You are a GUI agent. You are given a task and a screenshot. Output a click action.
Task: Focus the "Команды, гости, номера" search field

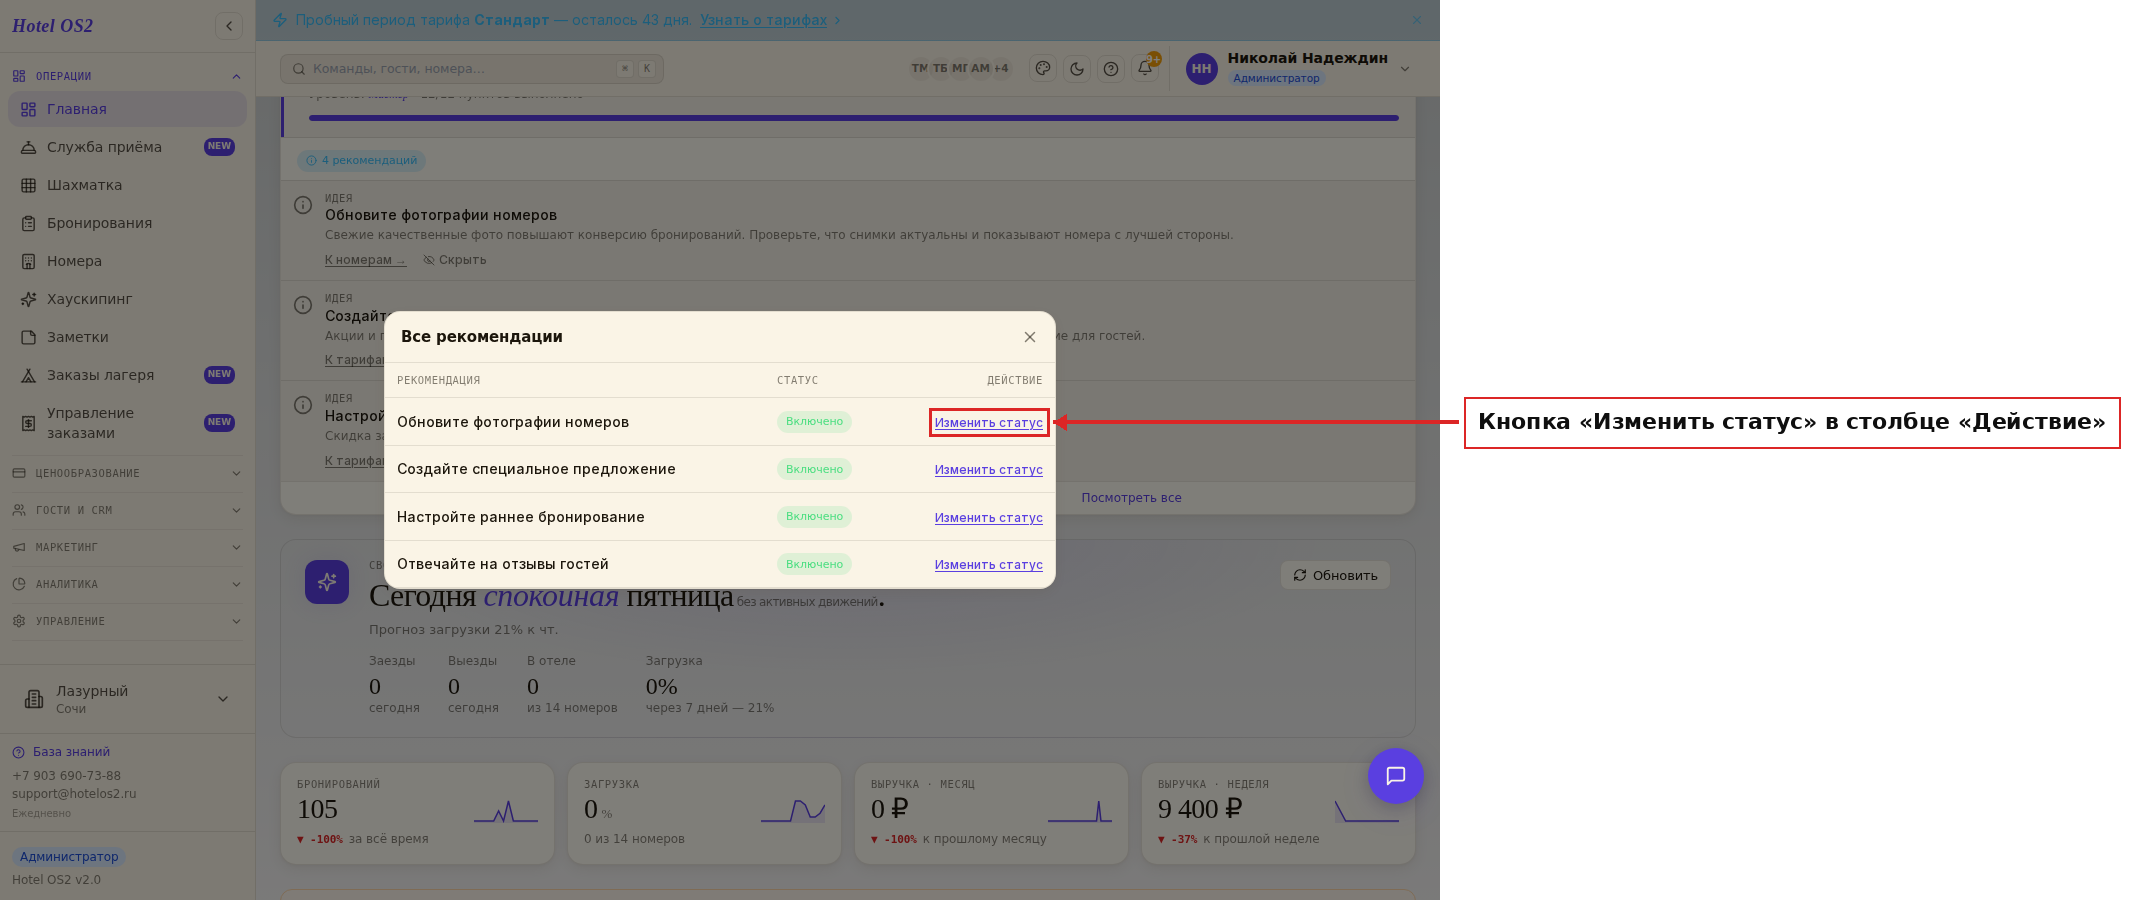(472, 69)
